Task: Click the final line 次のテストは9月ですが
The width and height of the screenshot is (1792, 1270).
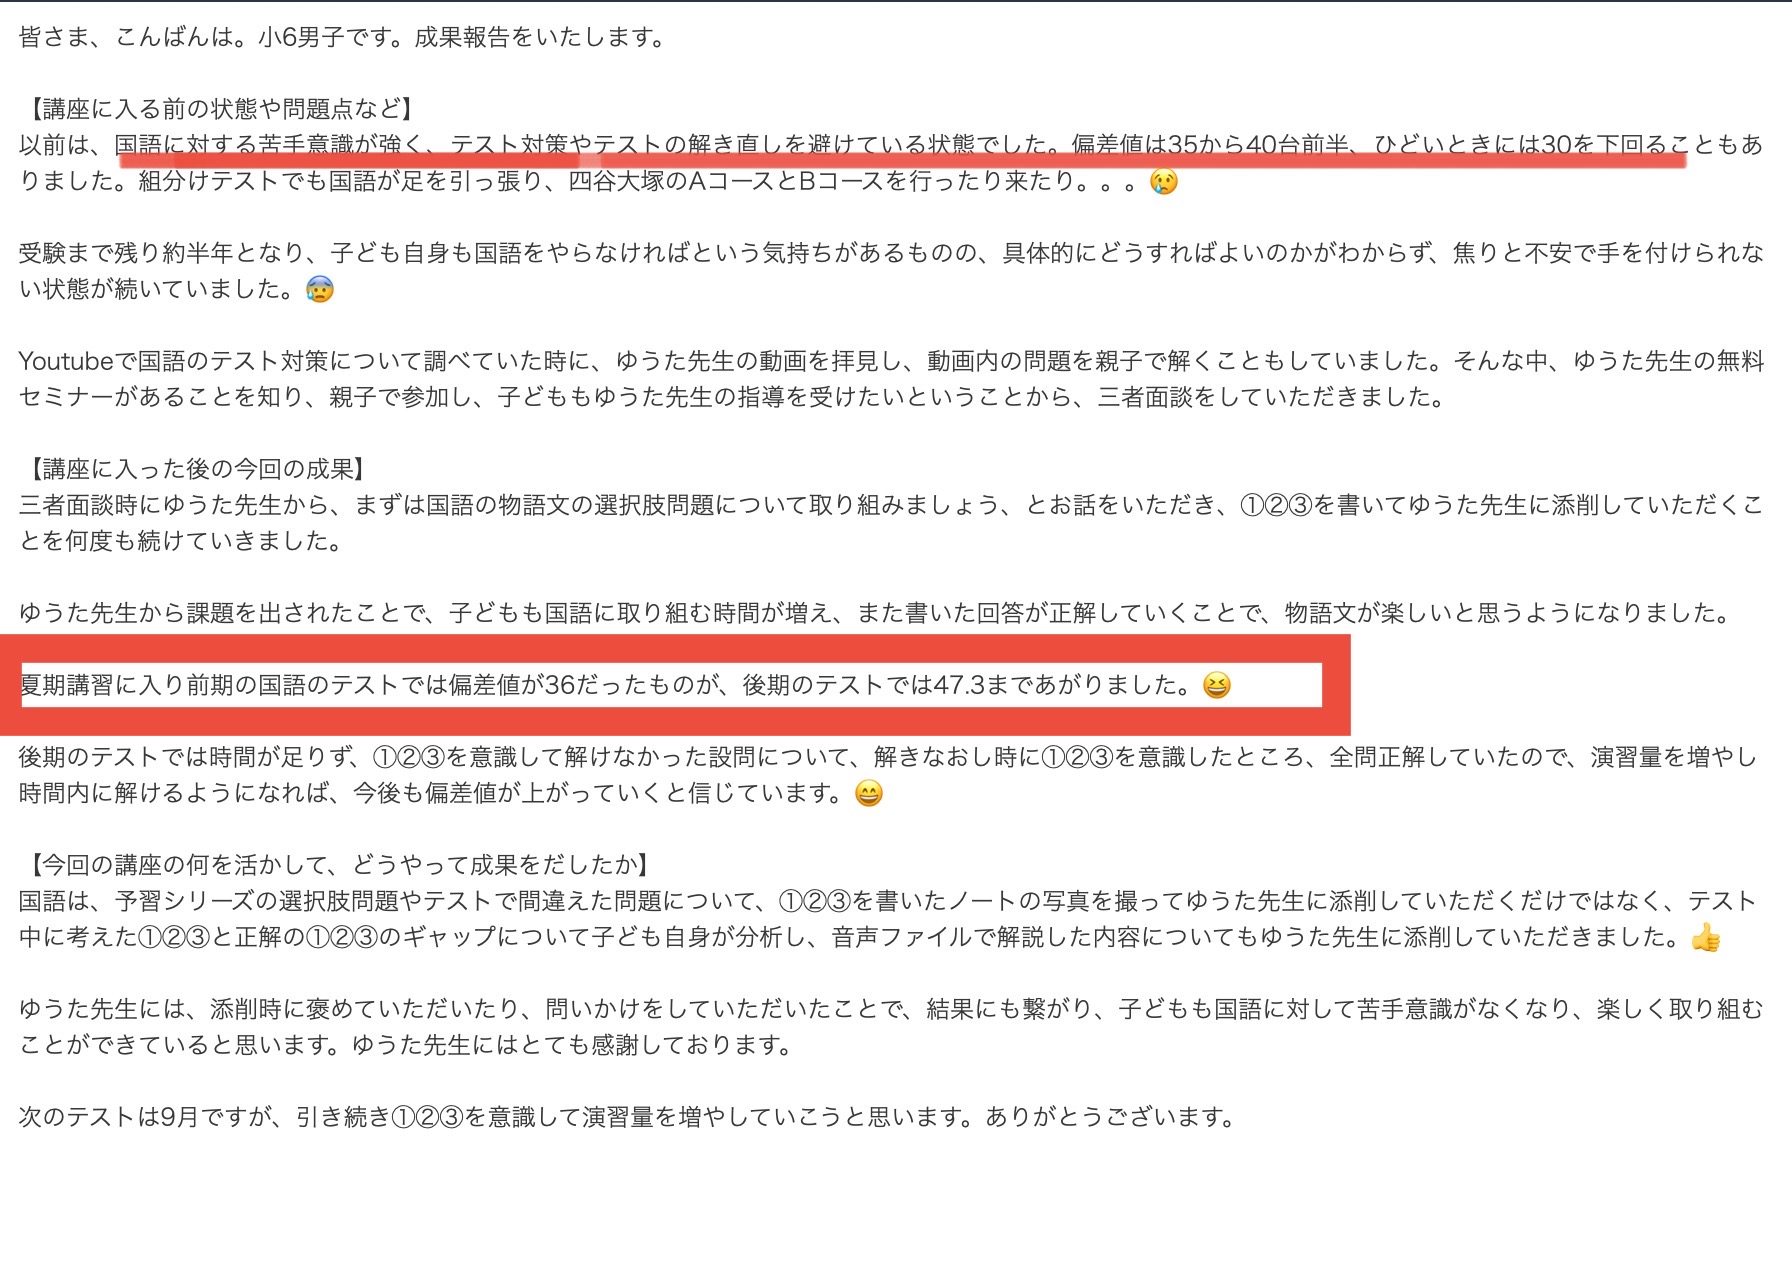Action: click(x=628, y=1117)
